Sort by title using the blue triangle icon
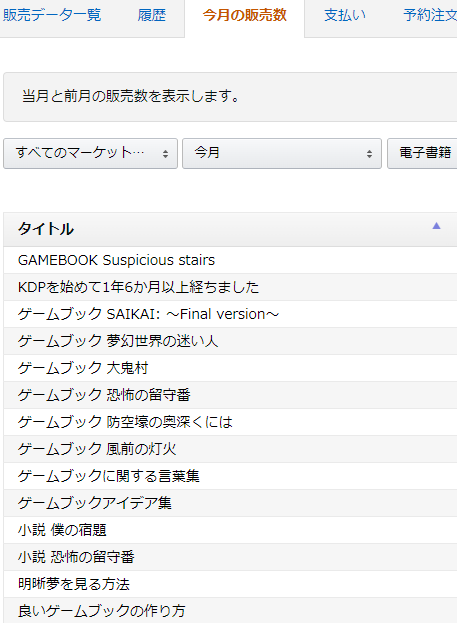 [x=436, y=226]
